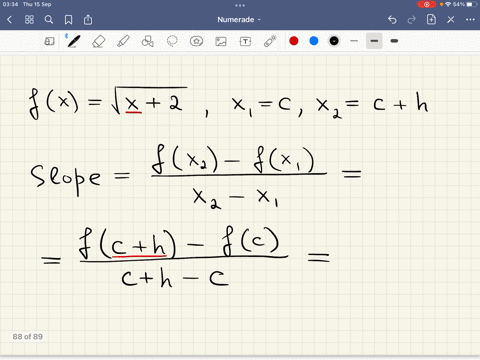Select the Pen tool
Screen dimensions: 480x360
(x=73, y=41)
